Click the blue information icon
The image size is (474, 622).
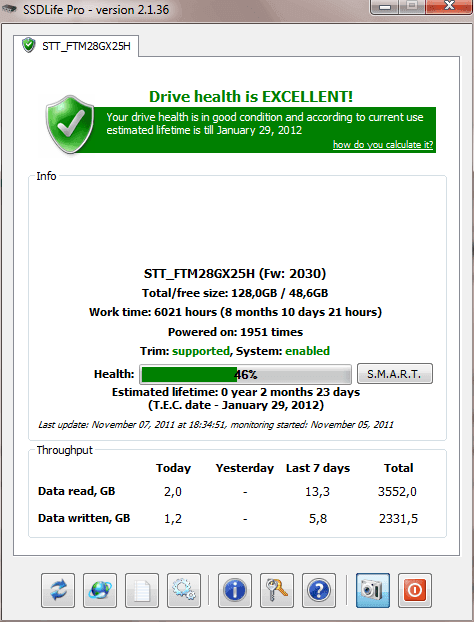click(x=235, y=590)
